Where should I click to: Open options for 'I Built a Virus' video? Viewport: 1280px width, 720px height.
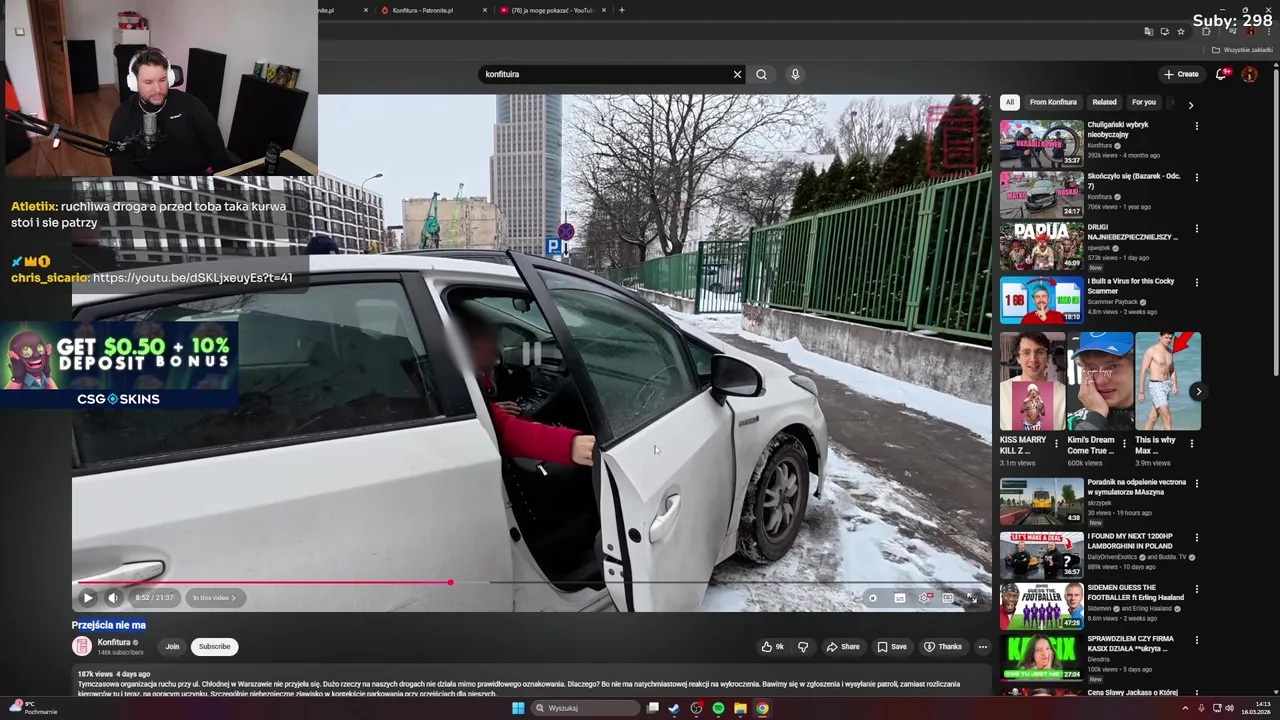[1196, 283]
